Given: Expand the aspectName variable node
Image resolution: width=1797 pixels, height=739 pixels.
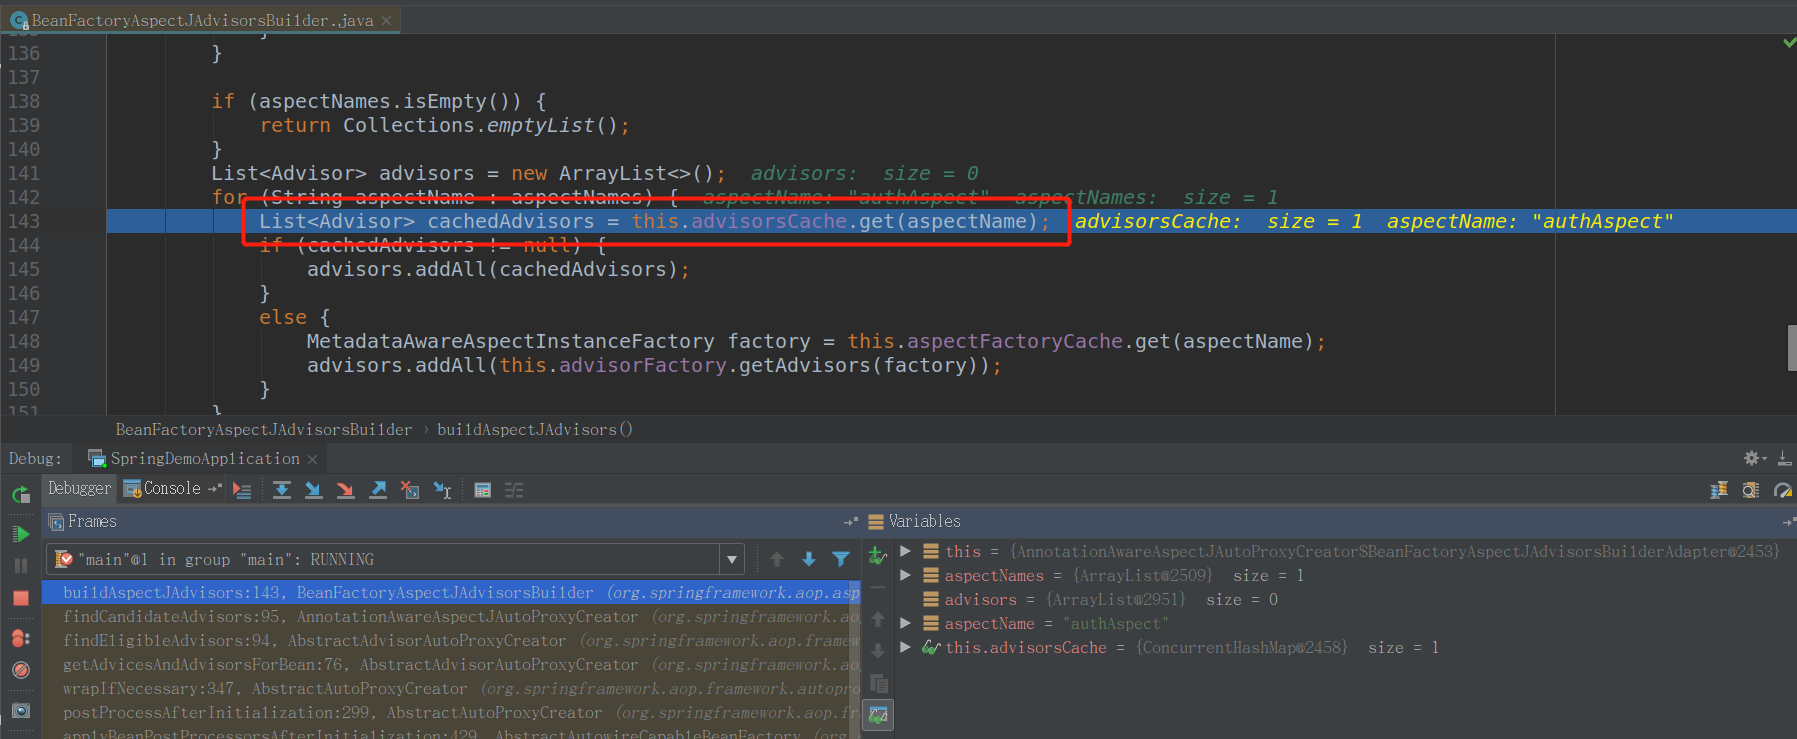Looking at the screenshot, I should coord(905,623).
